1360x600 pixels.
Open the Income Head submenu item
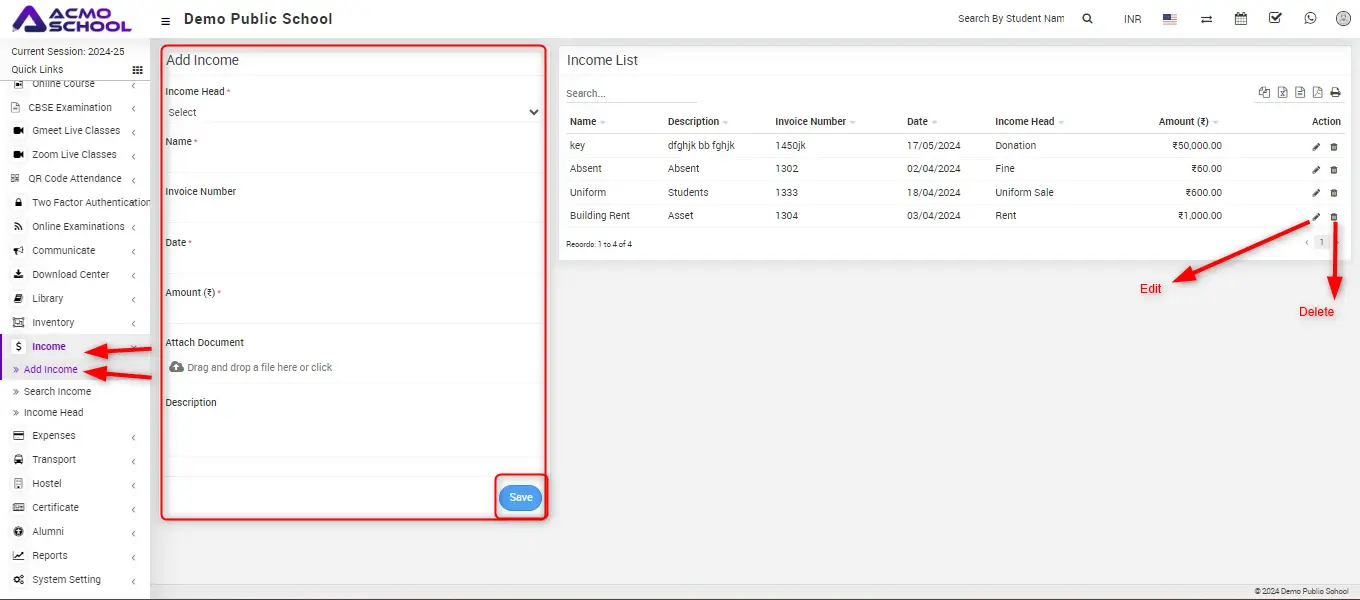(x=53, y=413)
